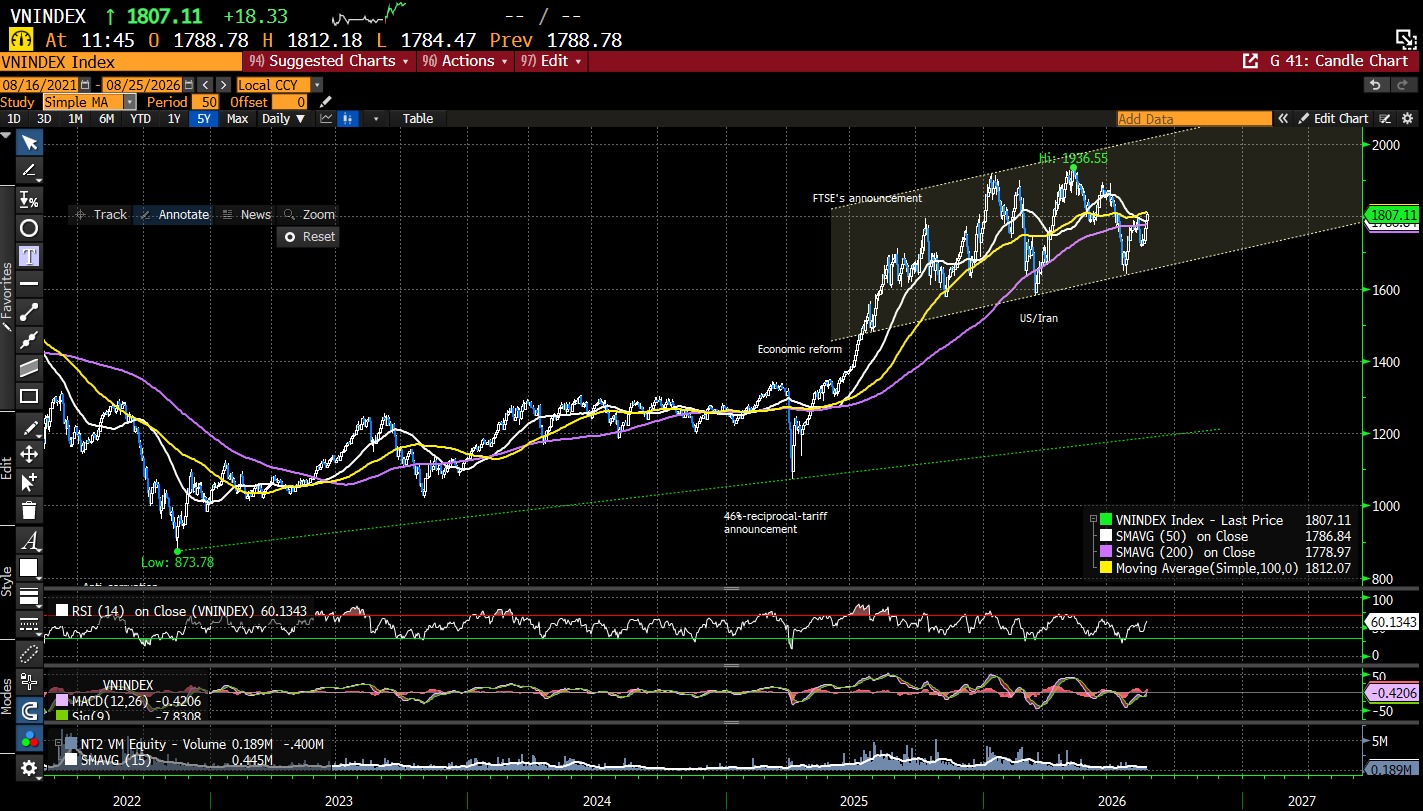This screenshot has width=1423, height=811.
Task: Toggle Zoom mode on the chart
Action: point(308,214)
